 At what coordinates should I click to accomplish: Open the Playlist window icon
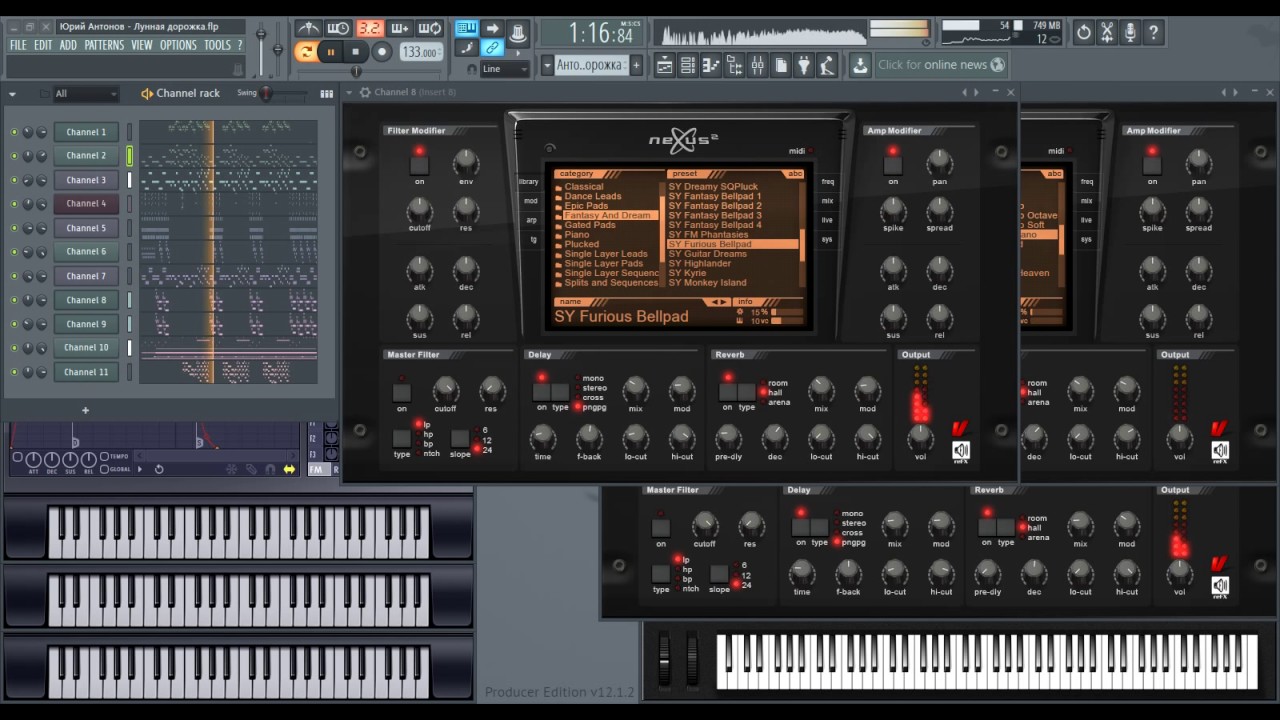tap(664, 66)
